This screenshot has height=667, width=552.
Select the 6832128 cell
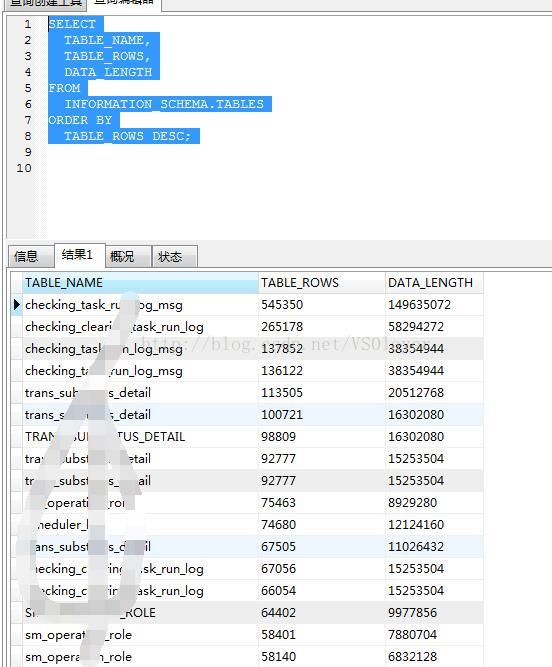click(434, 657)
